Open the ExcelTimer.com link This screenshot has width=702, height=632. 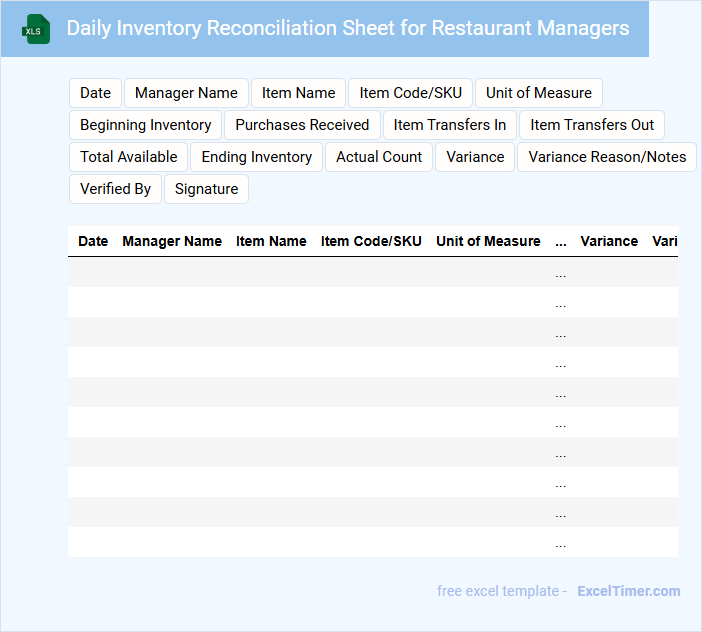click(x=628, y=591)
